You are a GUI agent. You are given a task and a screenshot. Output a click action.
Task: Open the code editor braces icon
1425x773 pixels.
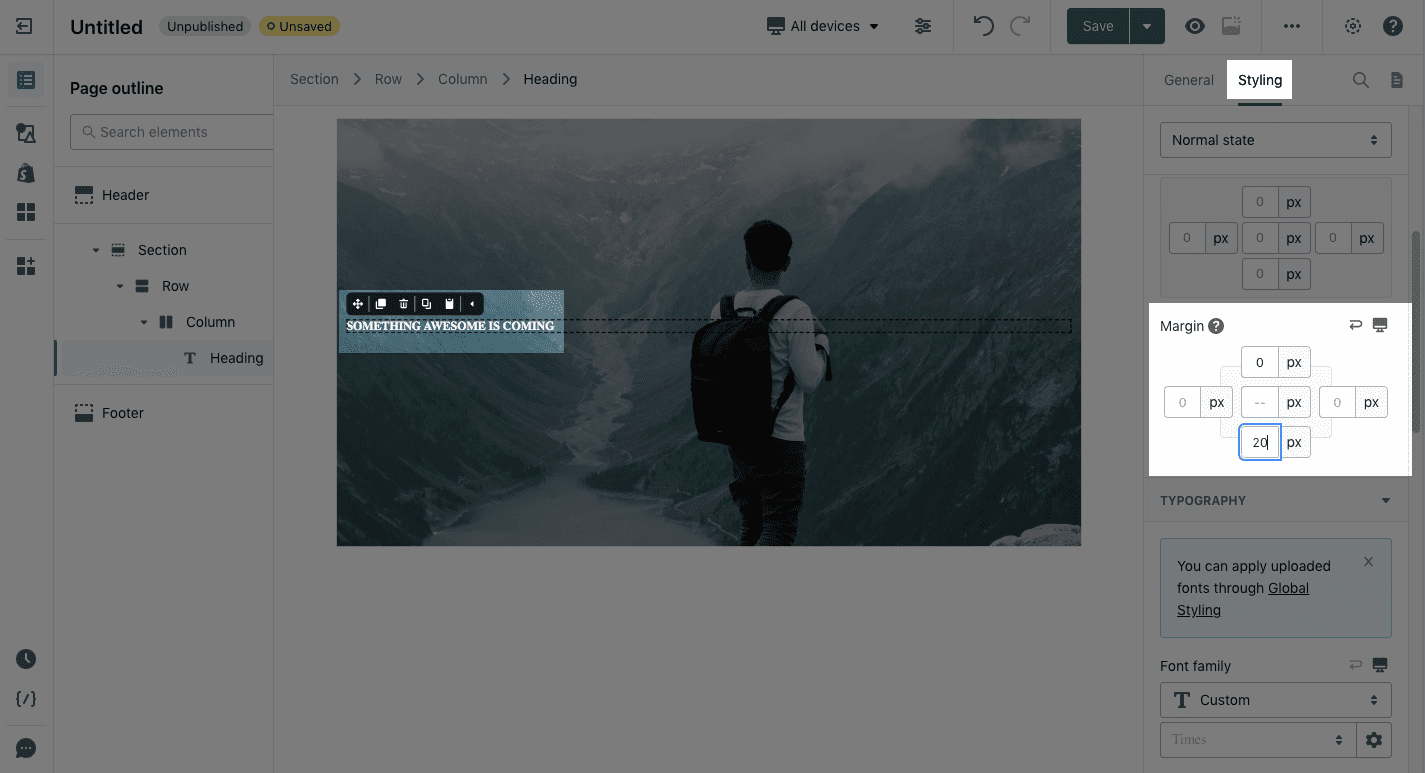(26, 699)
